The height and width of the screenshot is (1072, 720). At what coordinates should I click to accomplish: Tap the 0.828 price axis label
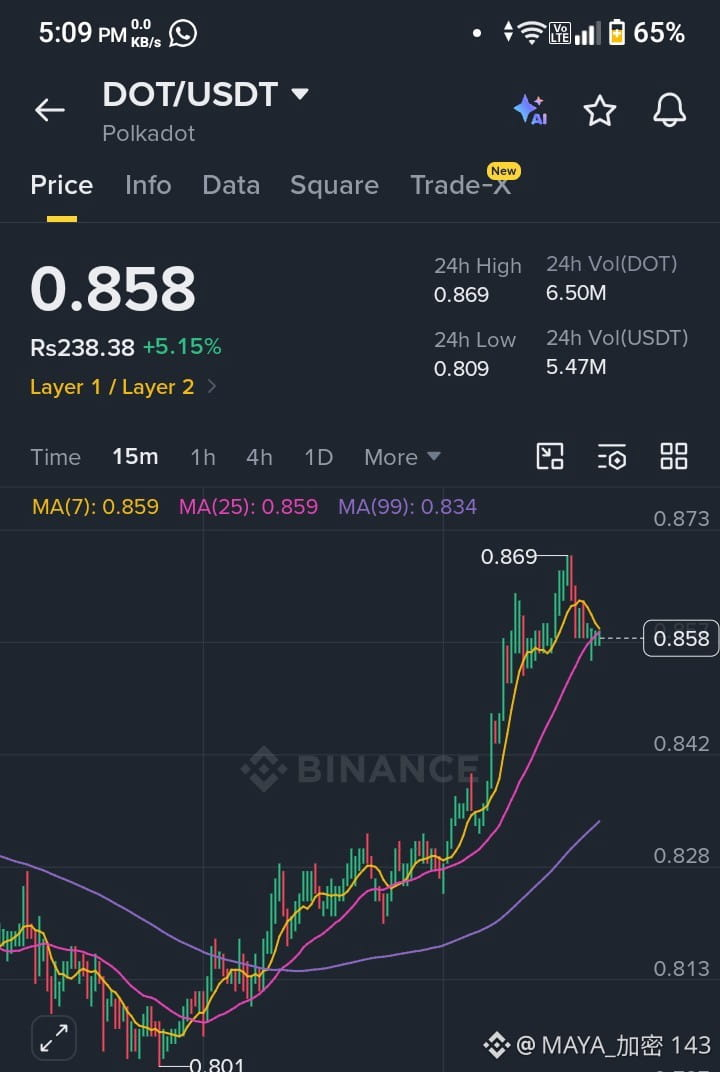[681, 856]
